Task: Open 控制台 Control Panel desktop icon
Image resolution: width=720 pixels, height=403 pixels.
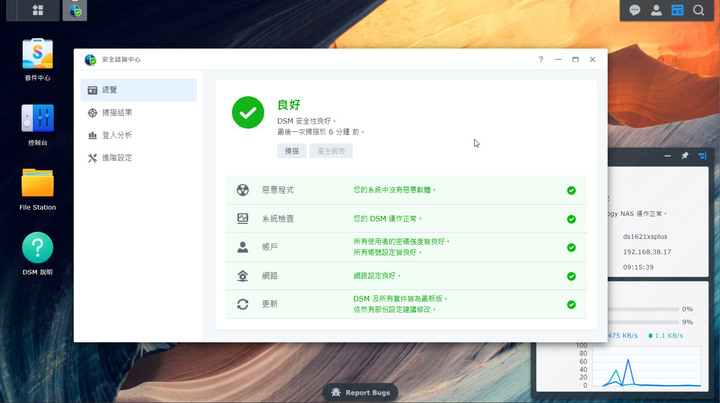Action: pyautogui.click(x=38, y=125)
